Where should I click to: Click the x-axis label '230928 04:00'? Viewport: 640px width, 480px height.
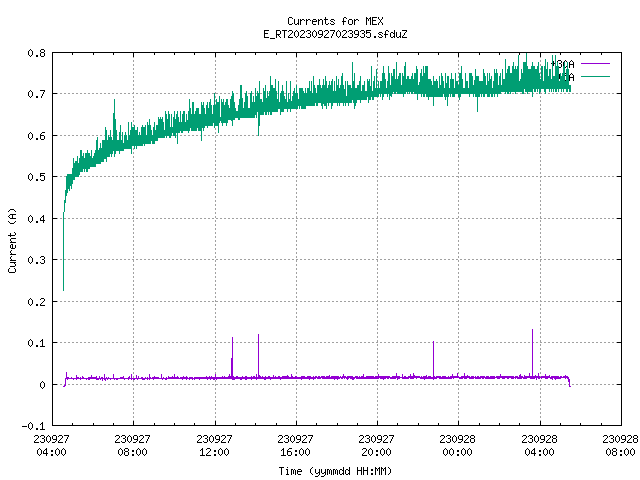pyautogui.click(x=540, y=446)
